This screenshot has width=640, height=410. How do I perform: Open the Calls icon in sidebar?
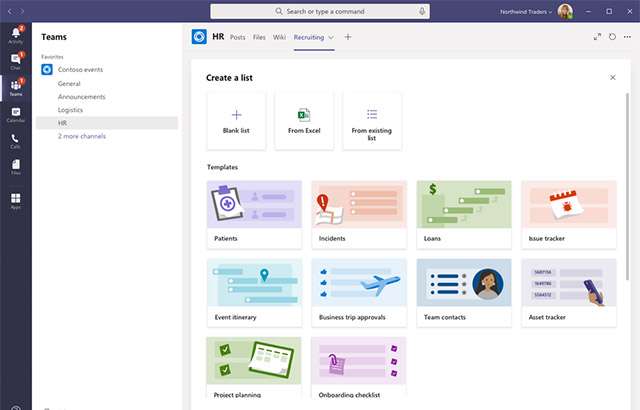[x=16, y=141]
